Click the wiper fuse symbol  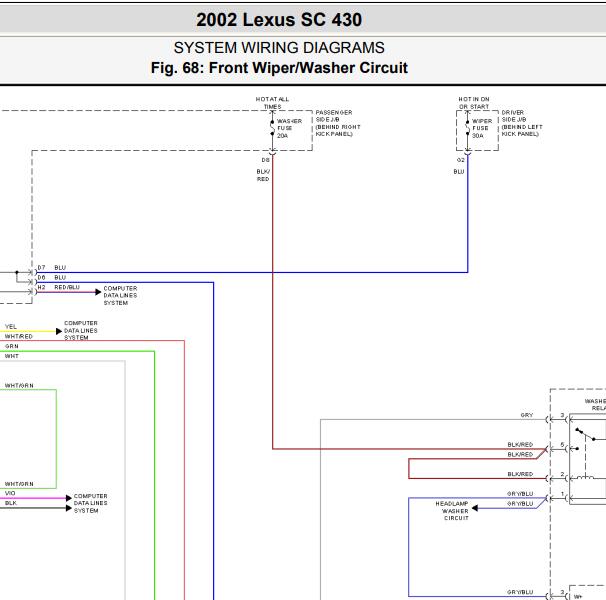[x=467, y=128]
